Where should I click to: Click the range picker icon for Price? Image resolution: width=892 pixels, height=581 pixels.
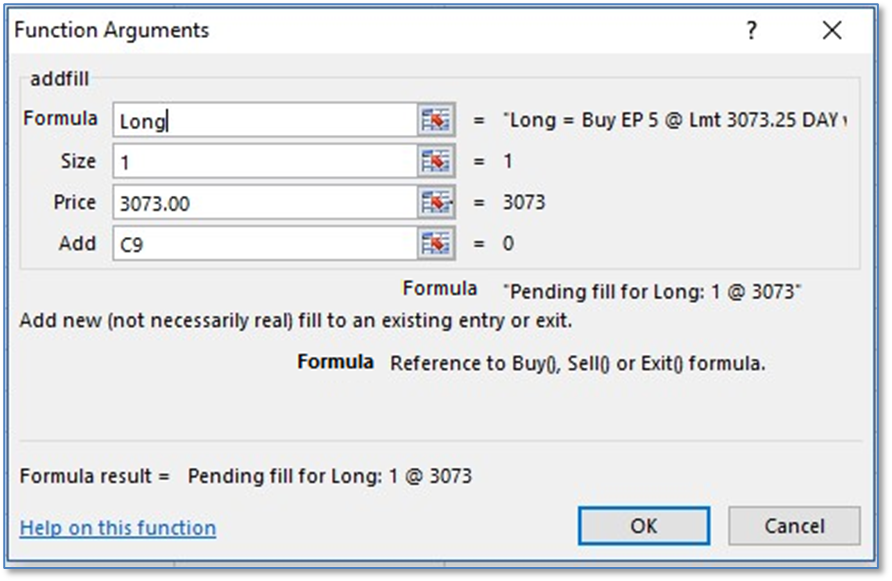pyautogui.click(x=435, y=203)
